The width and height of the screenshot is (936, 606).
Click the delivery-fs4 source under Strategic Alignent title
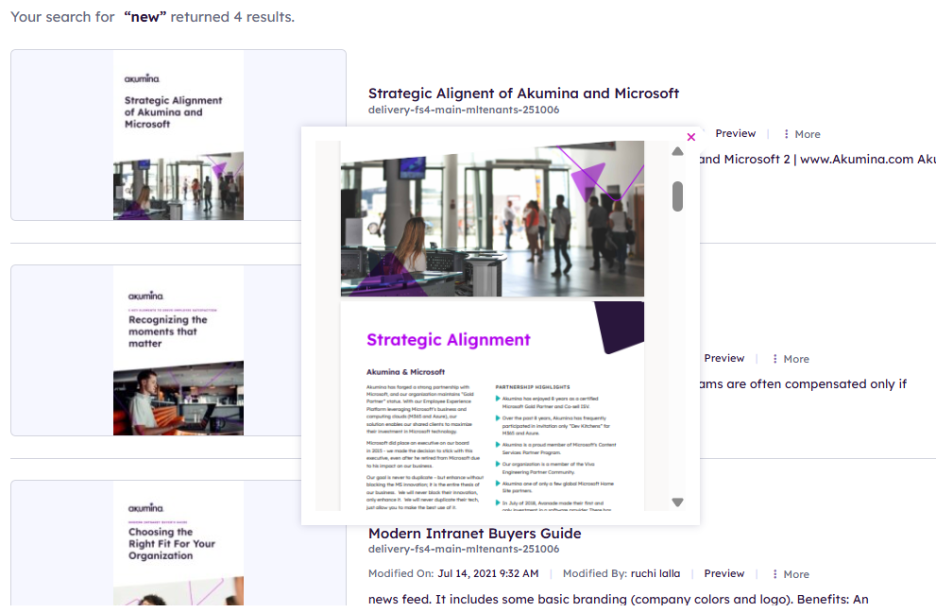463,110
